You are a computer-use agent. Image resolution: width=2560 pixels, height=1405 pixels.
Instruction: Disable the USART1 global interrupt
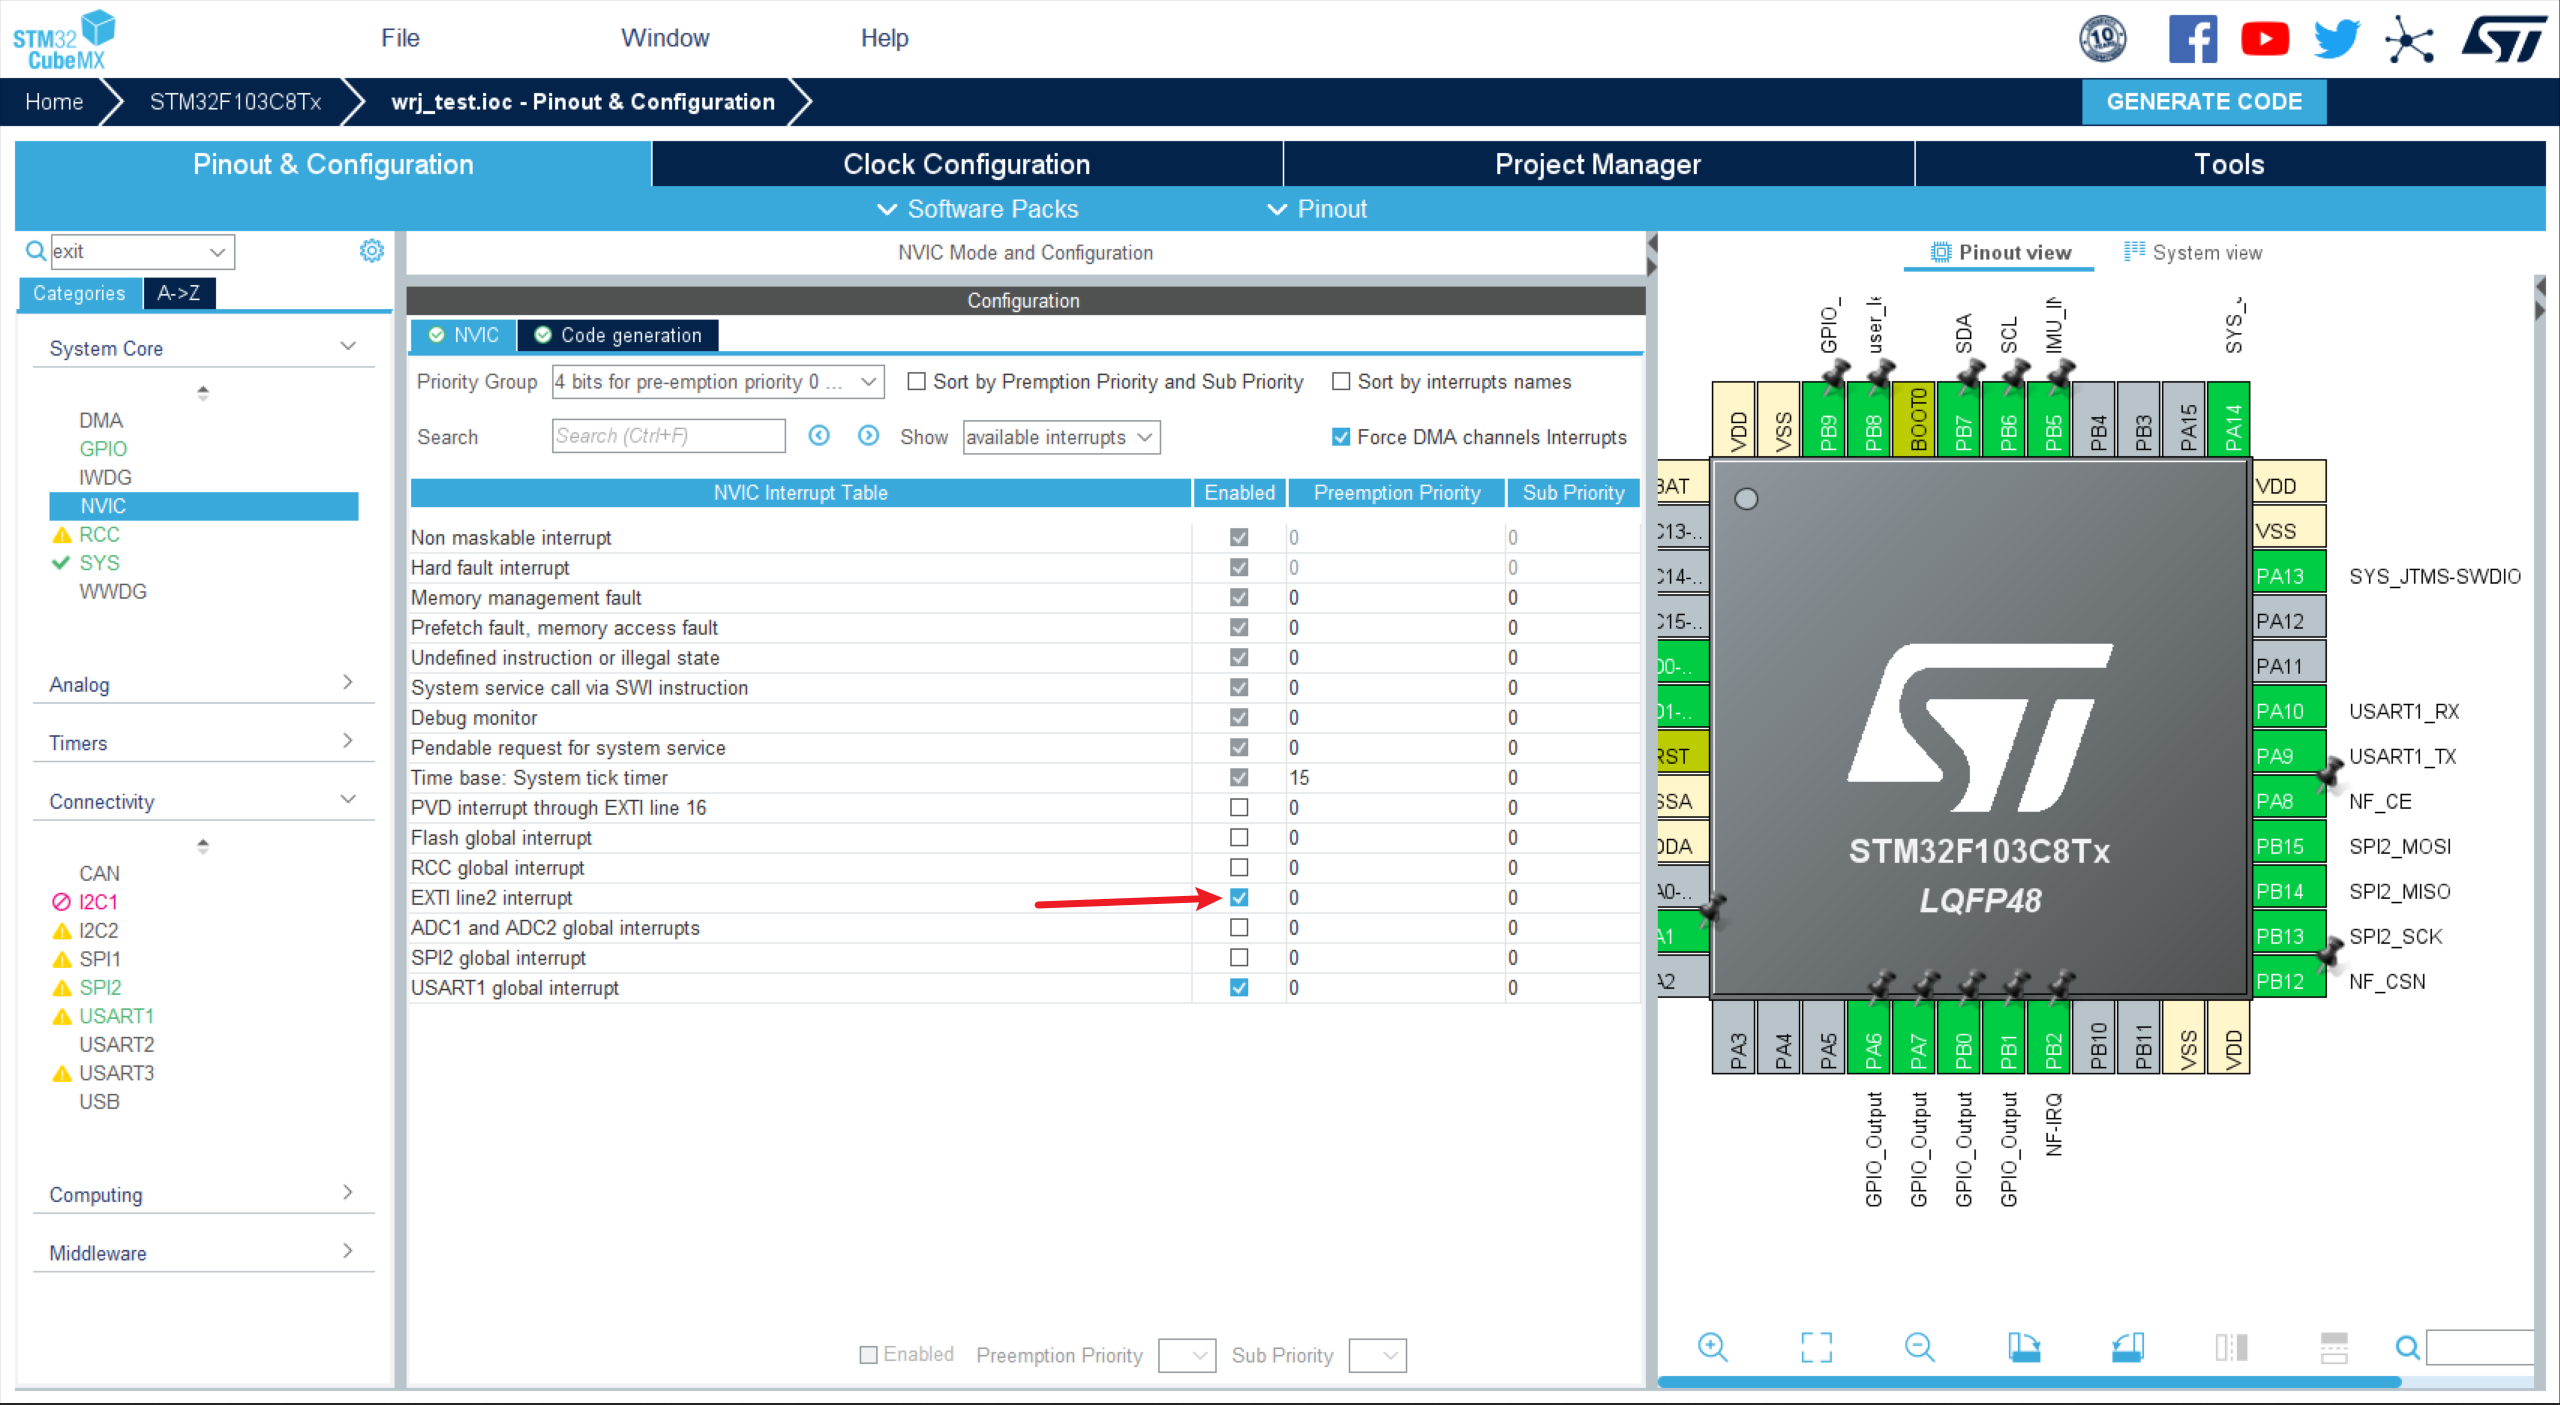[x=1238, y=987]
